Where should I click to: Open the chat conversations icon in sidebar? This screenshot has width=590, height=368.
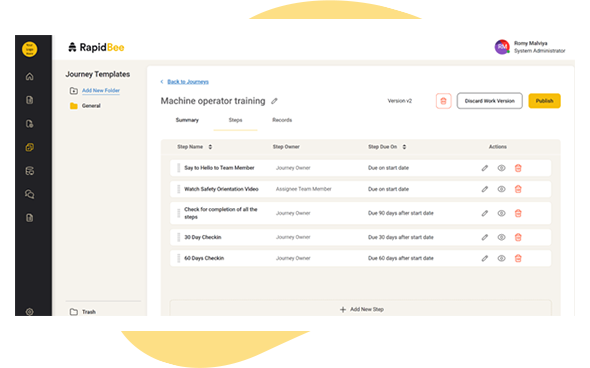29,194
